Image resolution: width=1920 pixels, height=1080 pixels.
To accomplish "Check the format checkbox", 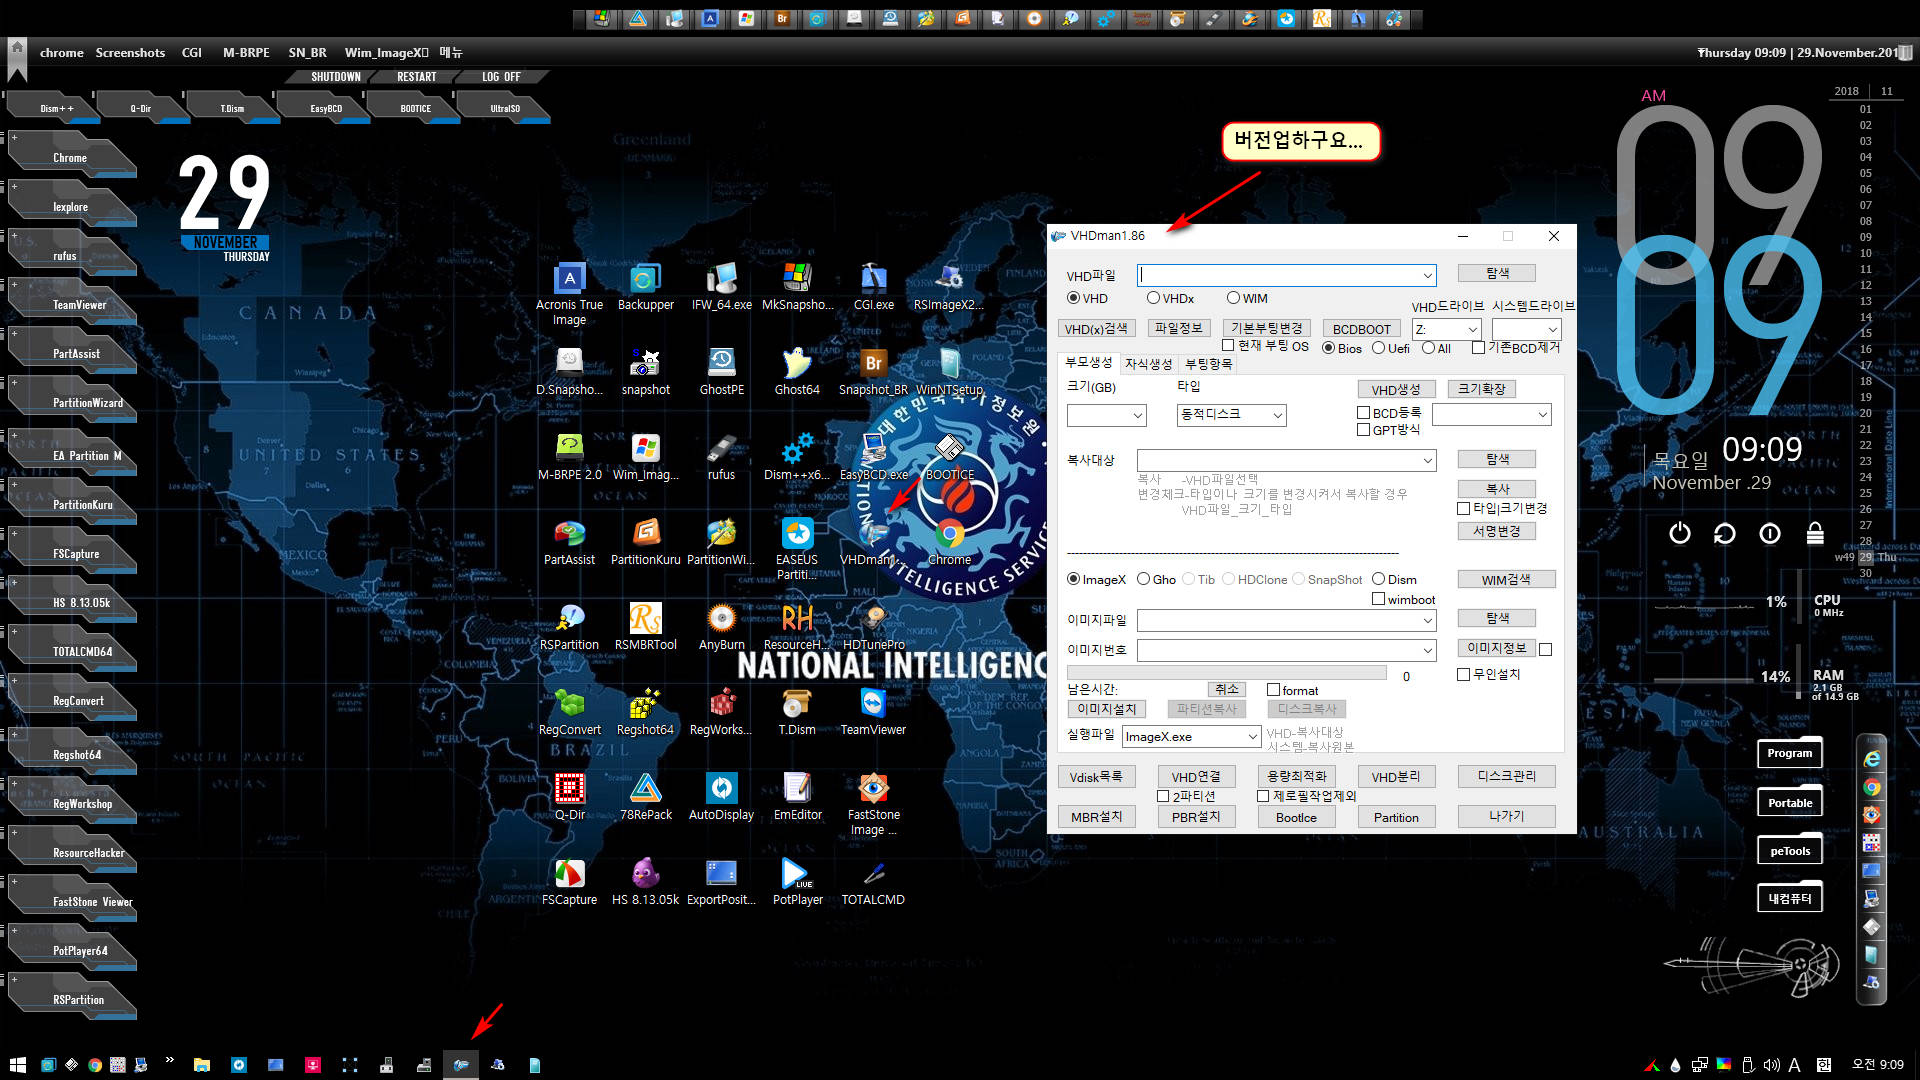I will (1273, 690).
